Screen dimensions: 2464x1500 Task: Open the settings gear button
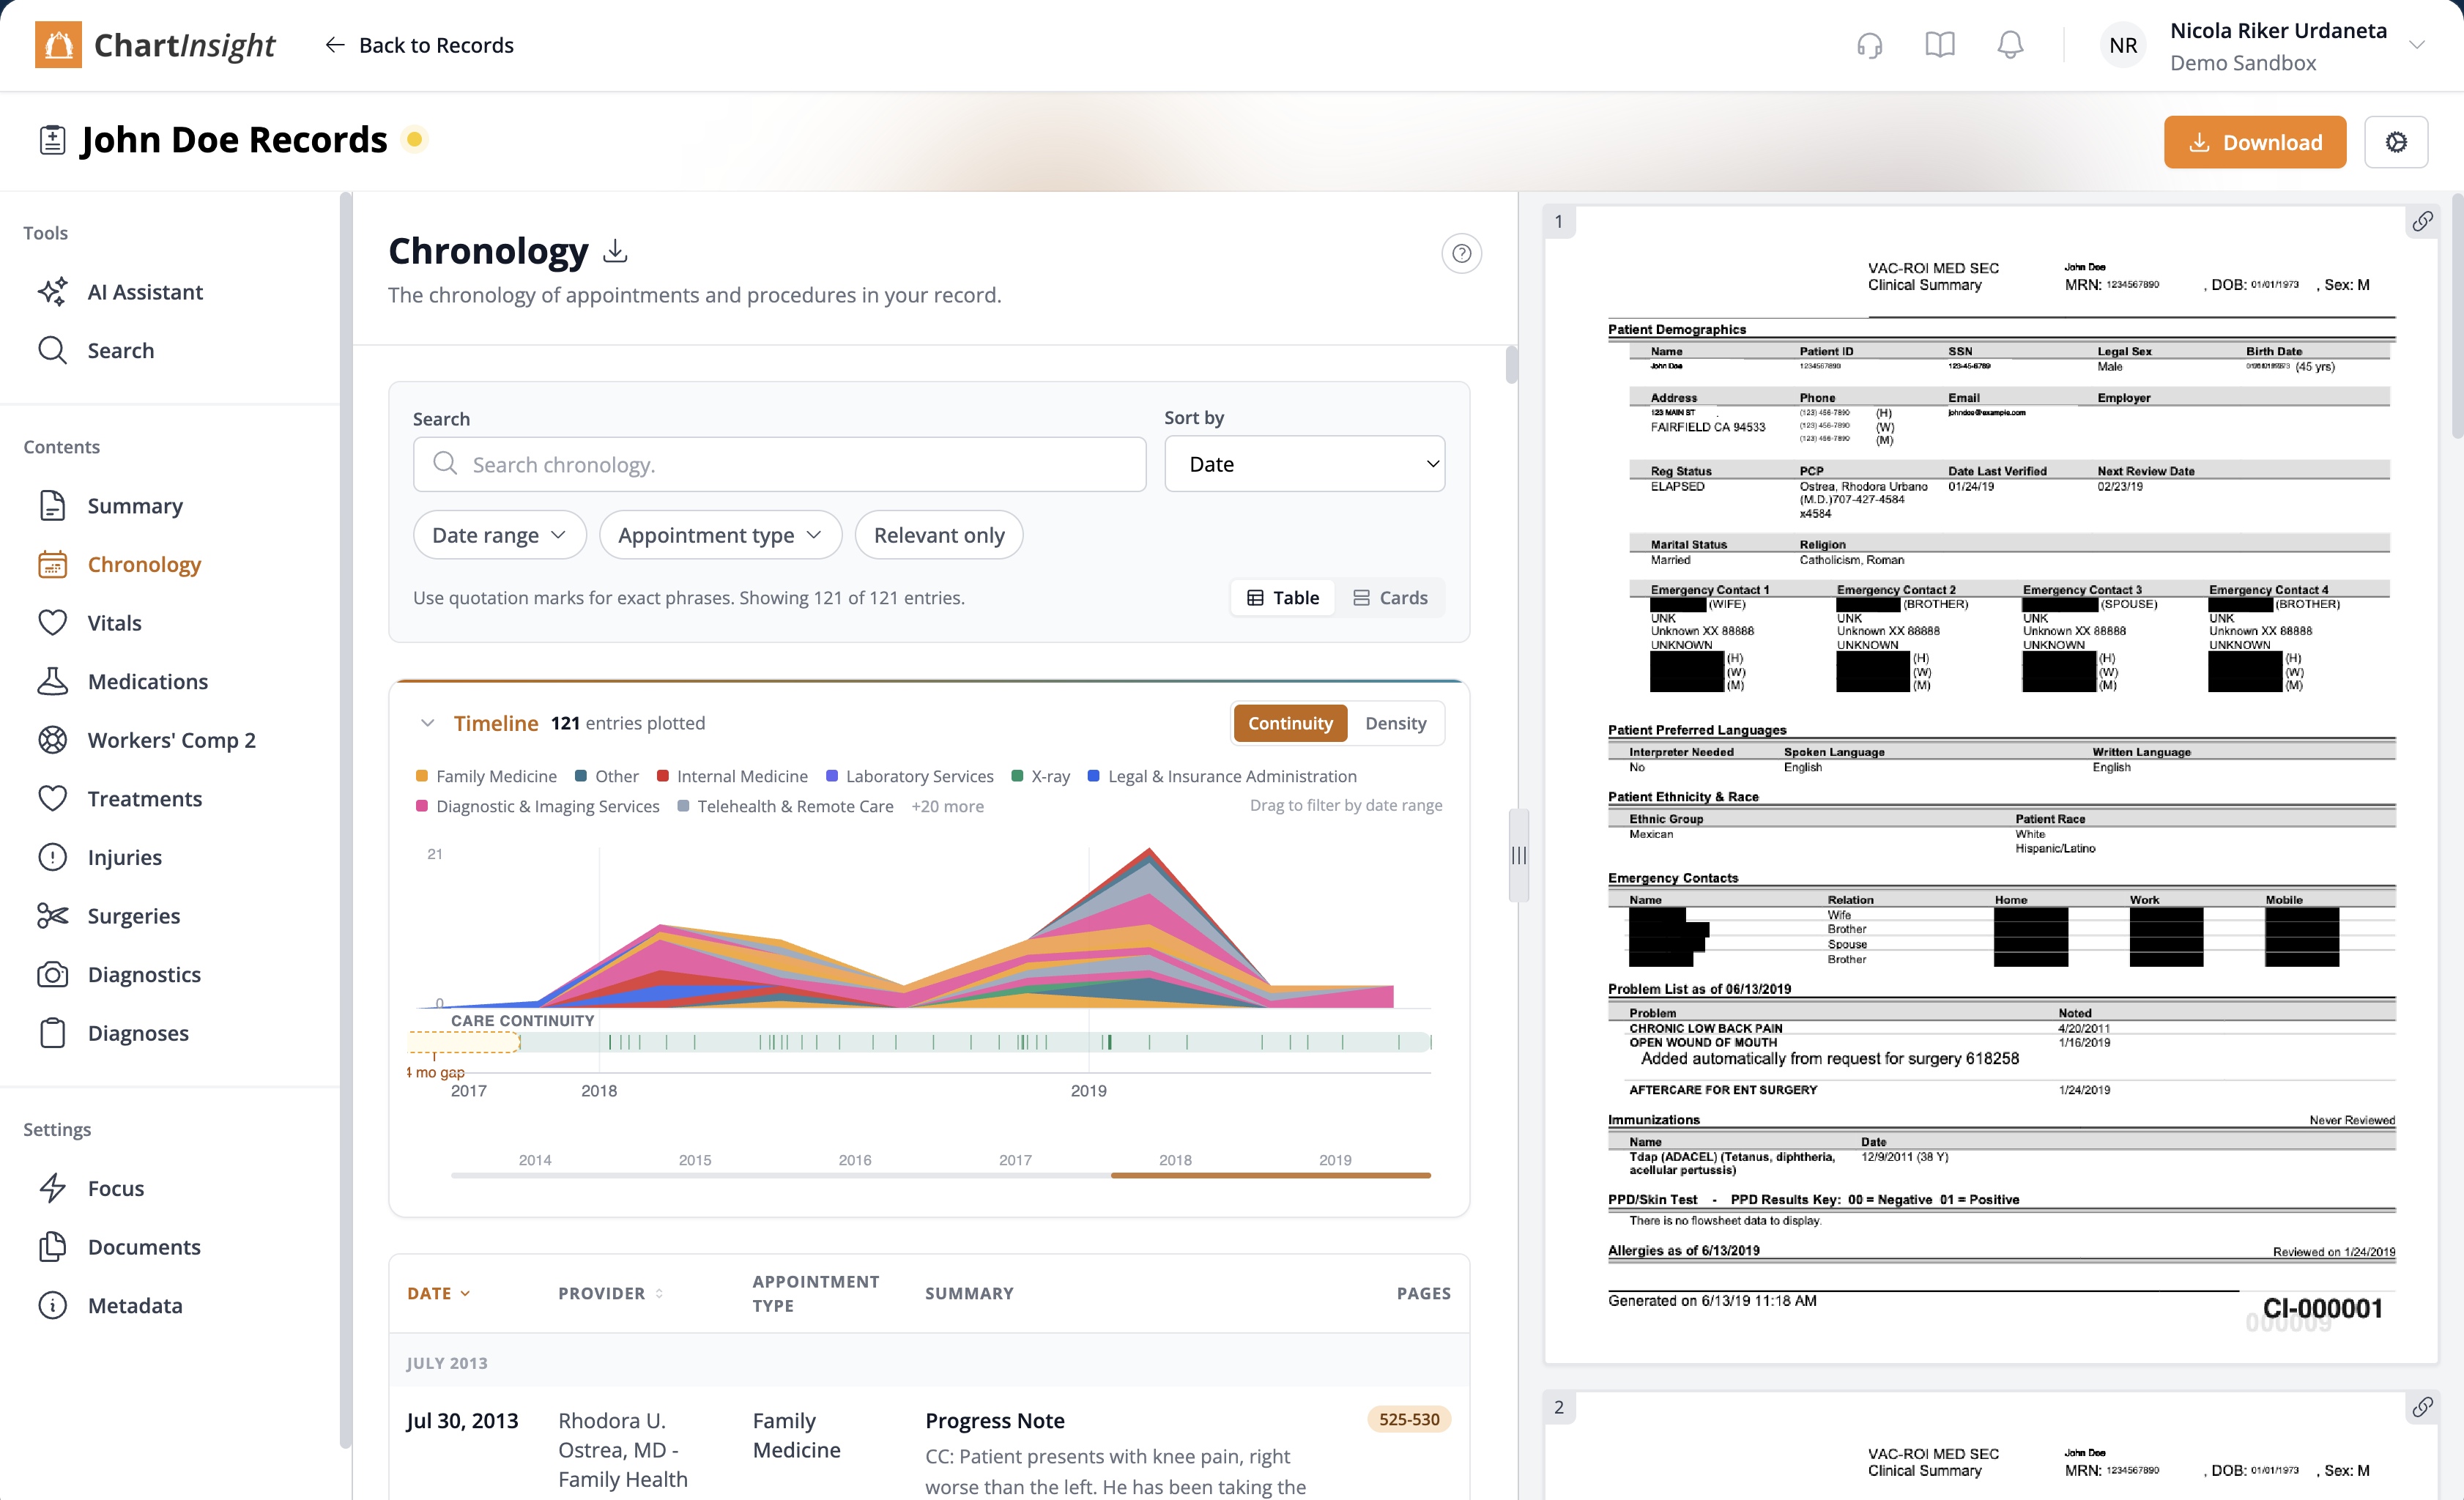click(2396, 142)
